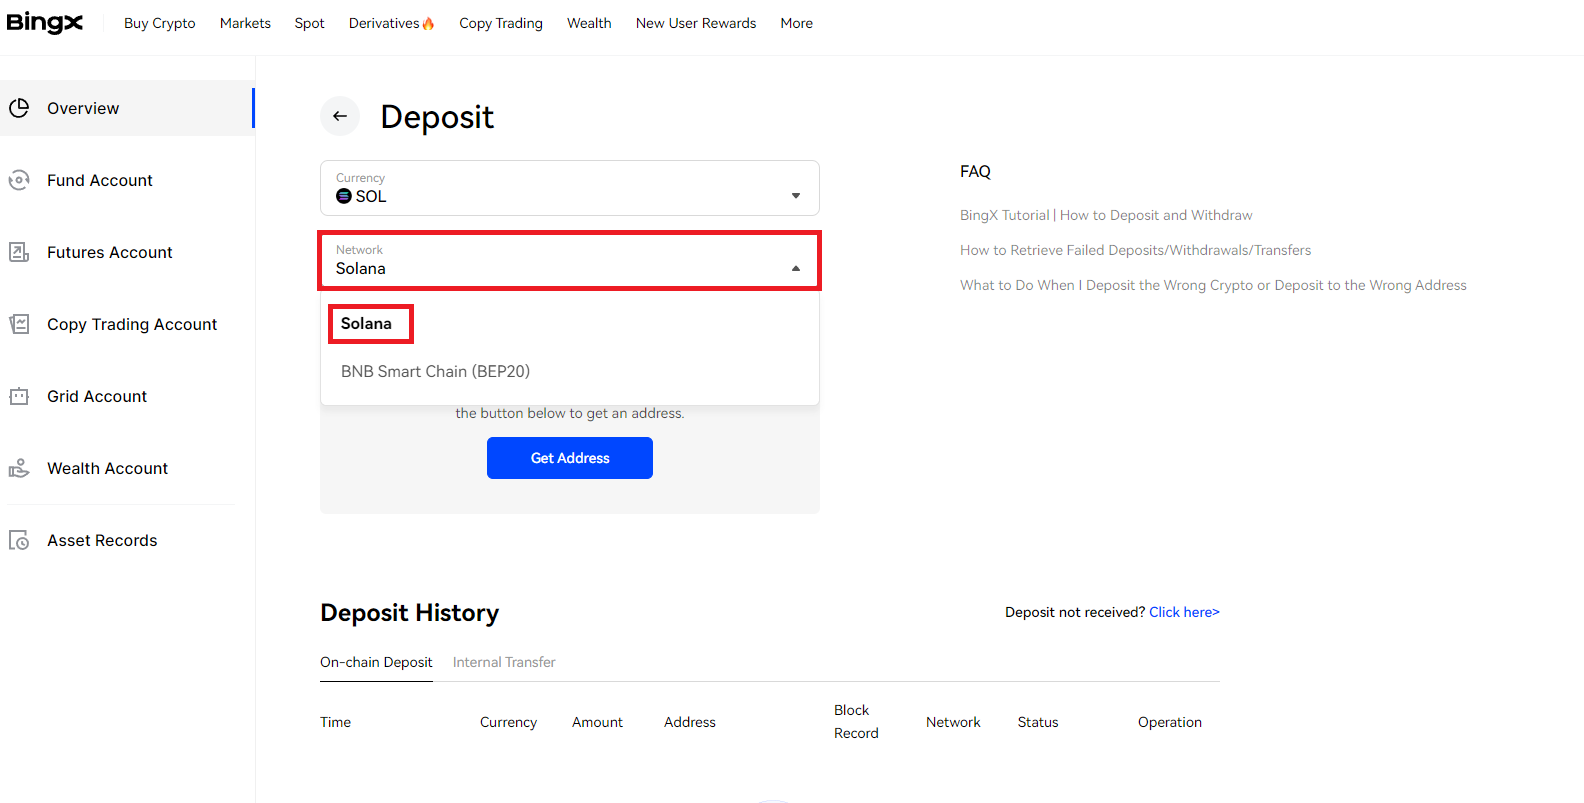Click the Address column header
The image size is (1584, 803).
point(690,722)
